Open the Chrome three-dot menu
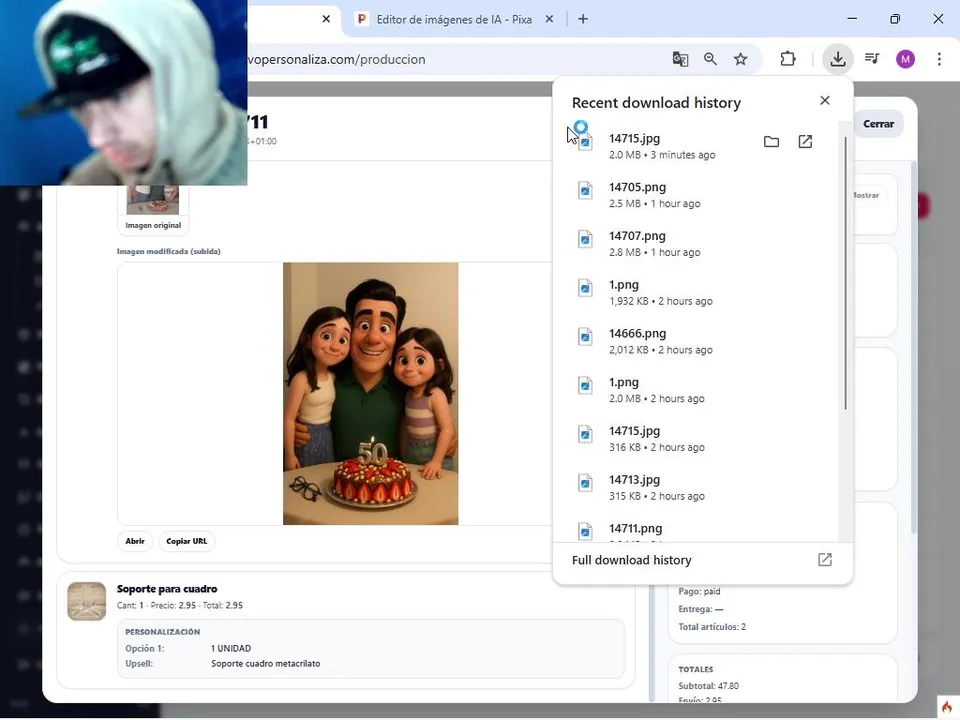960x720 pixels. point(939,59)
